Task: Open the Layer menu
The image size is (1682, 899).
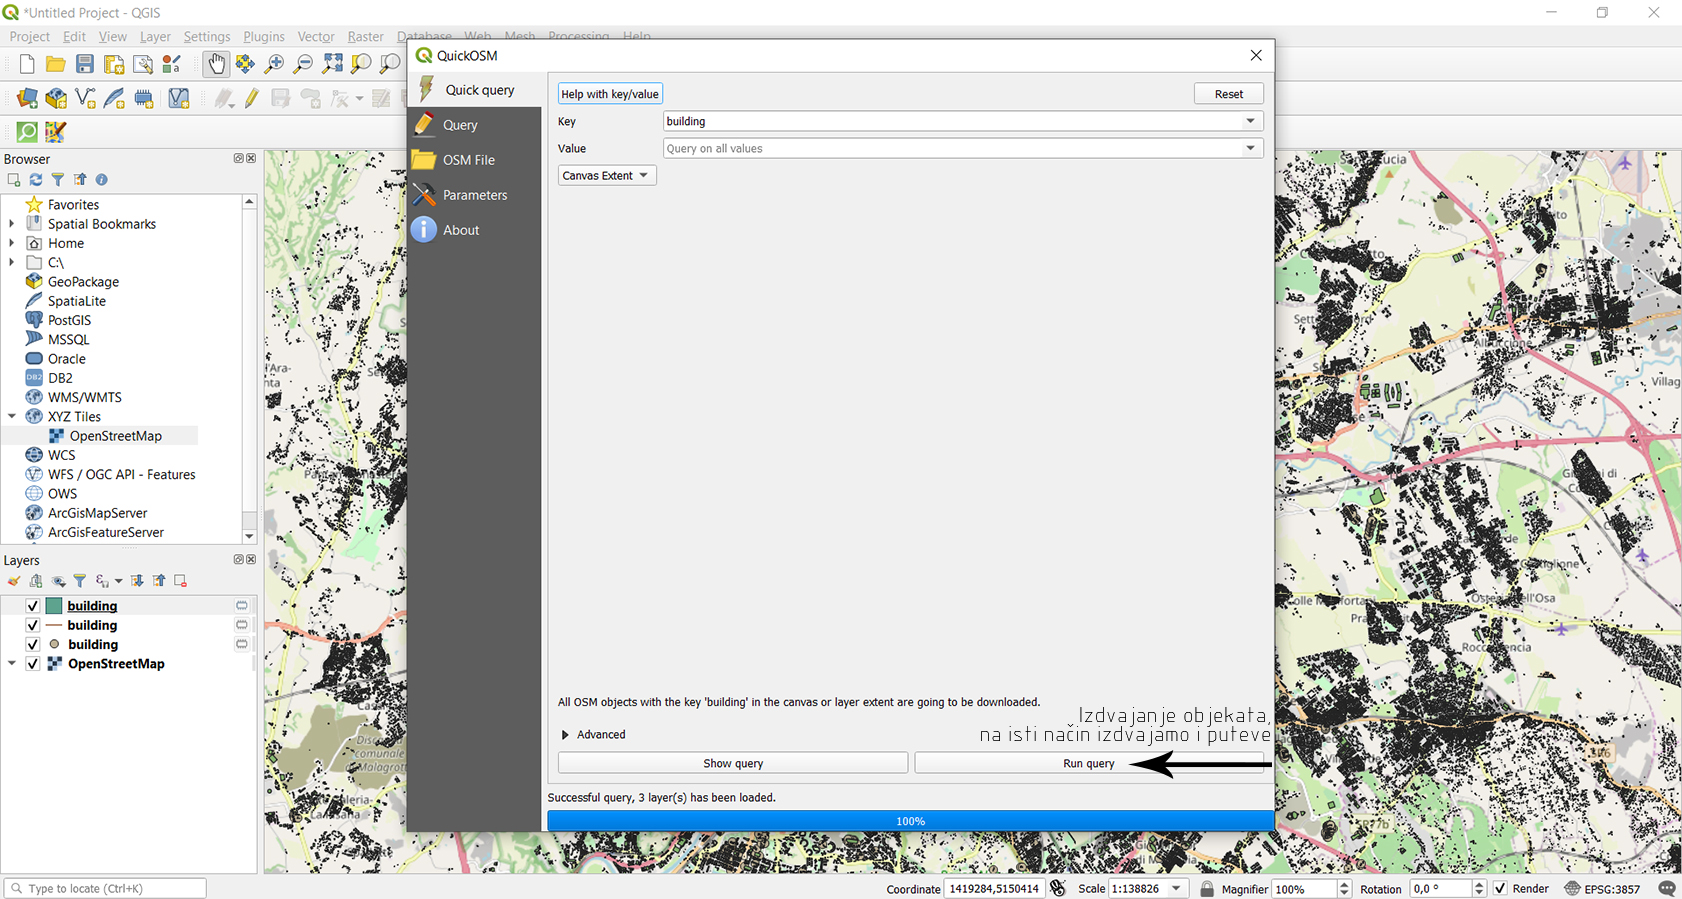Action: (x=155, y=36)
